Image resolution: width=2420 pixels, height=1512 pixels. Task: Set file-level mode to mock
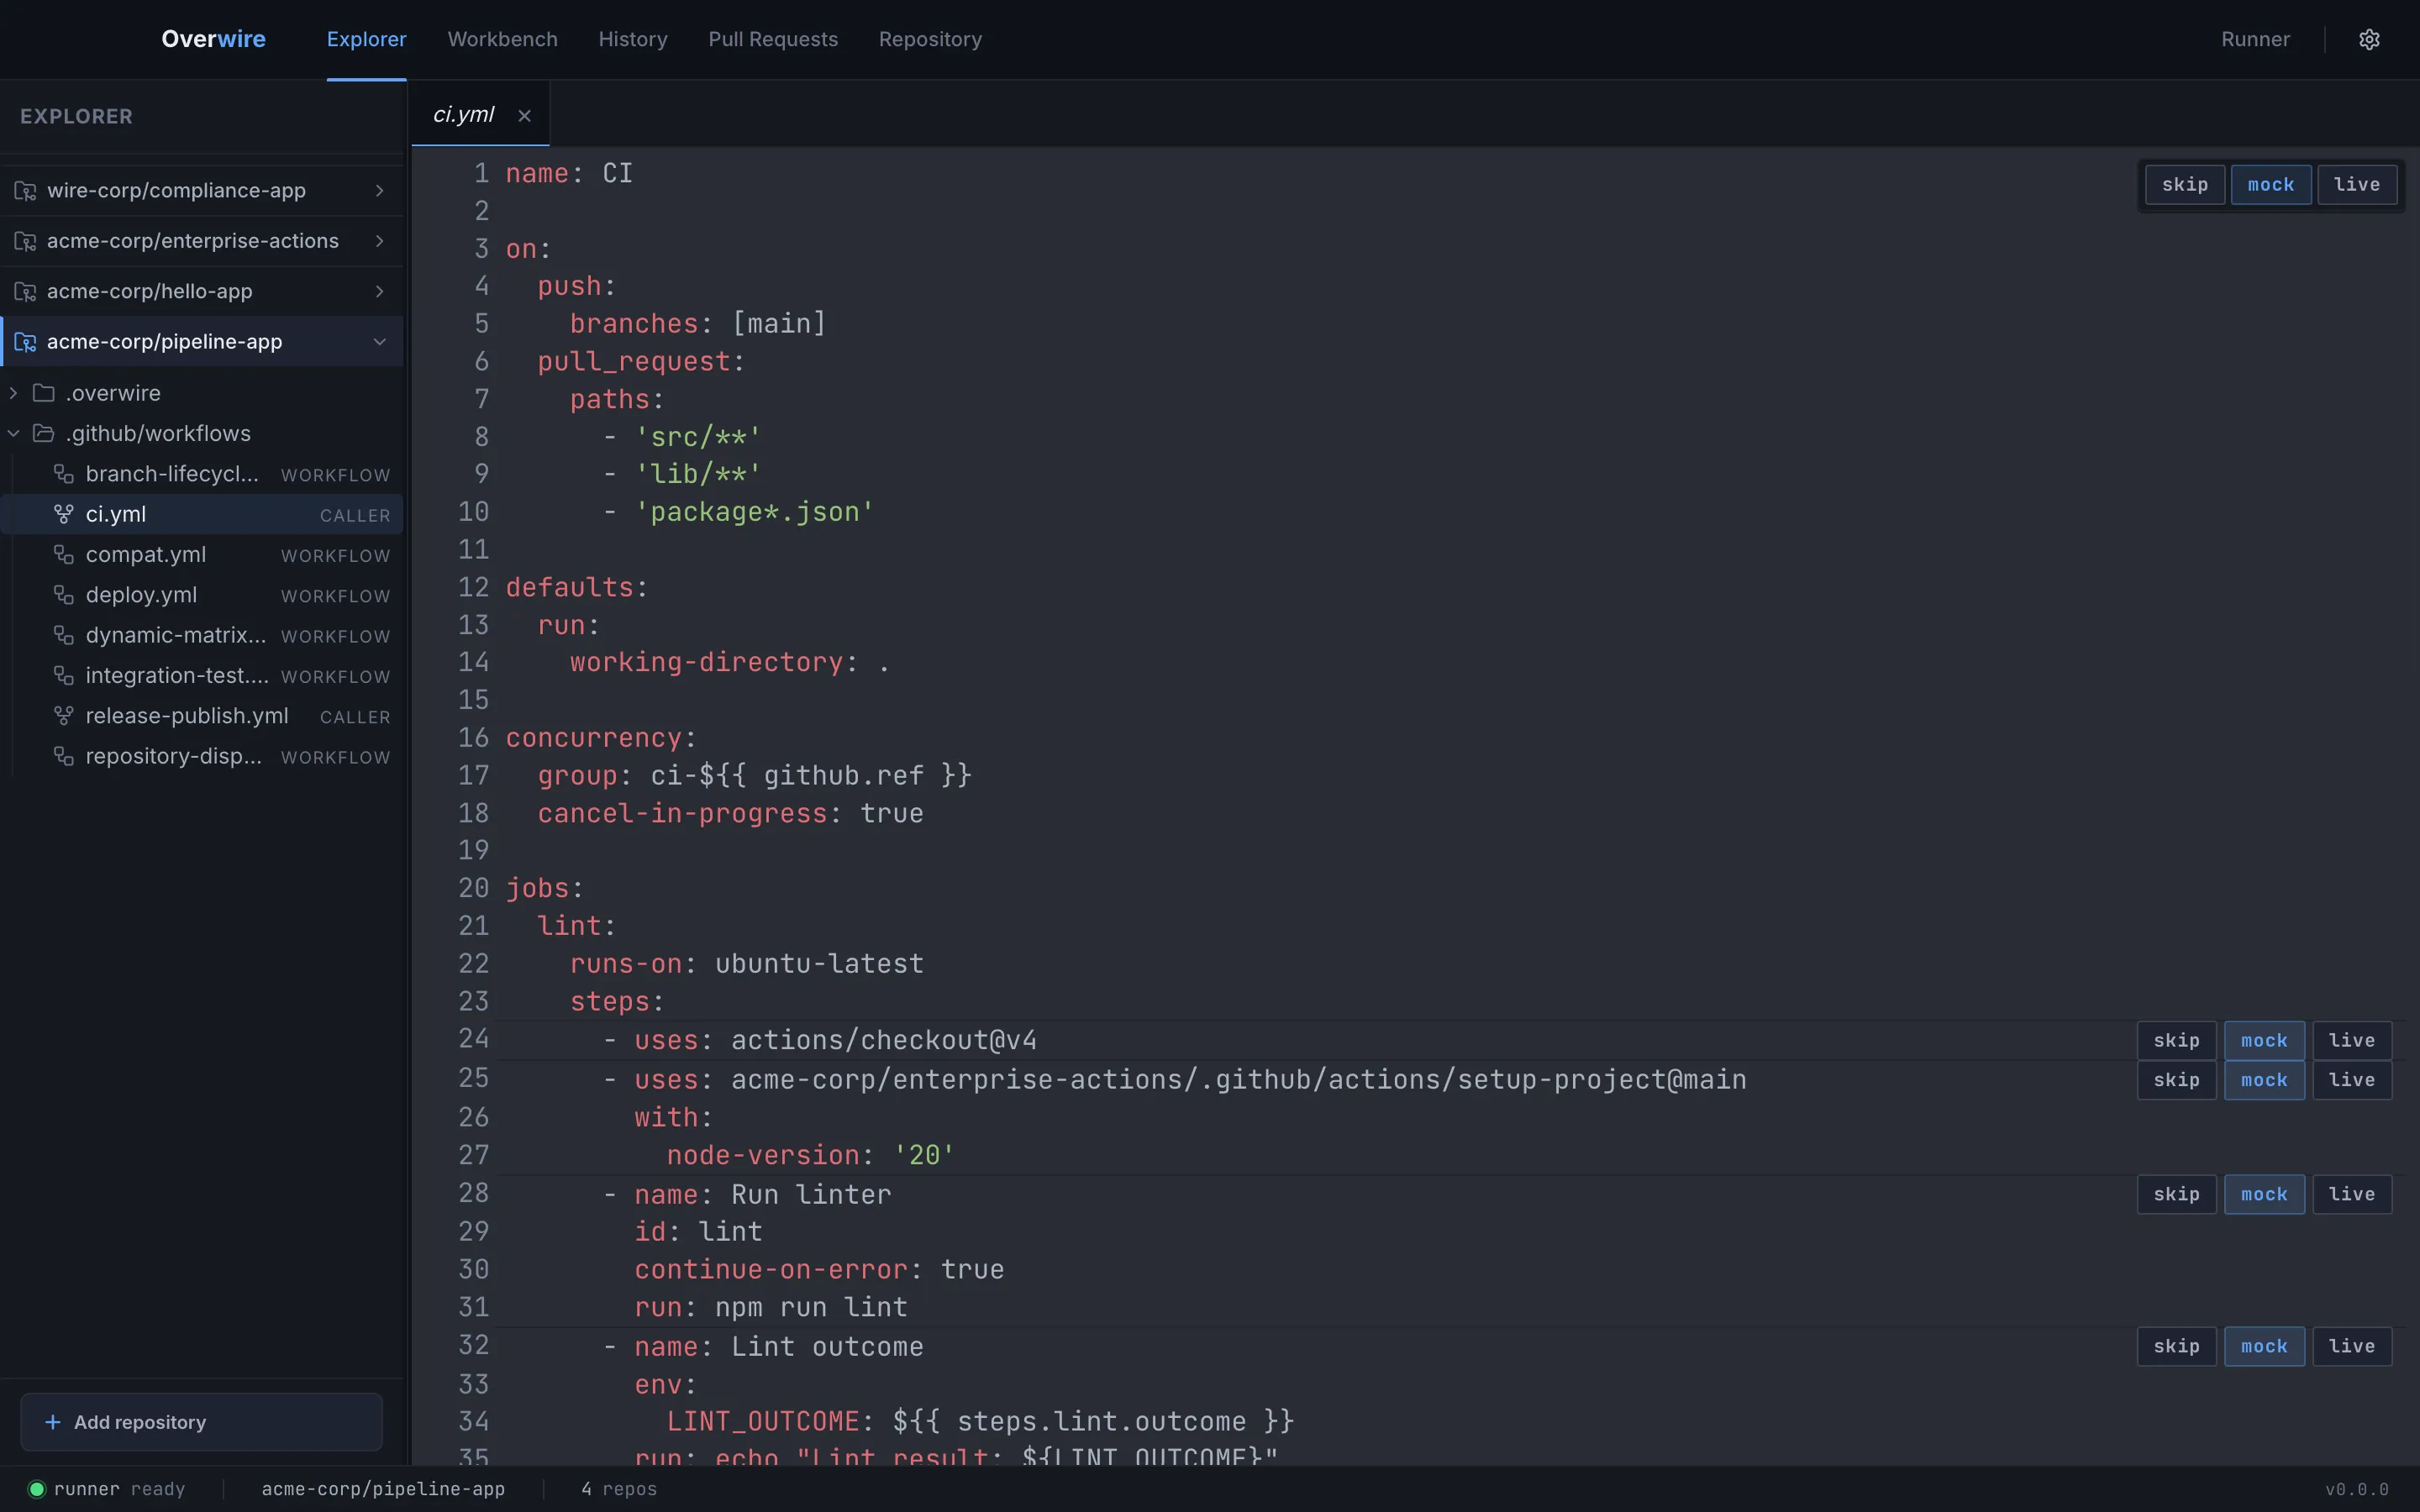click(2271, 184)
